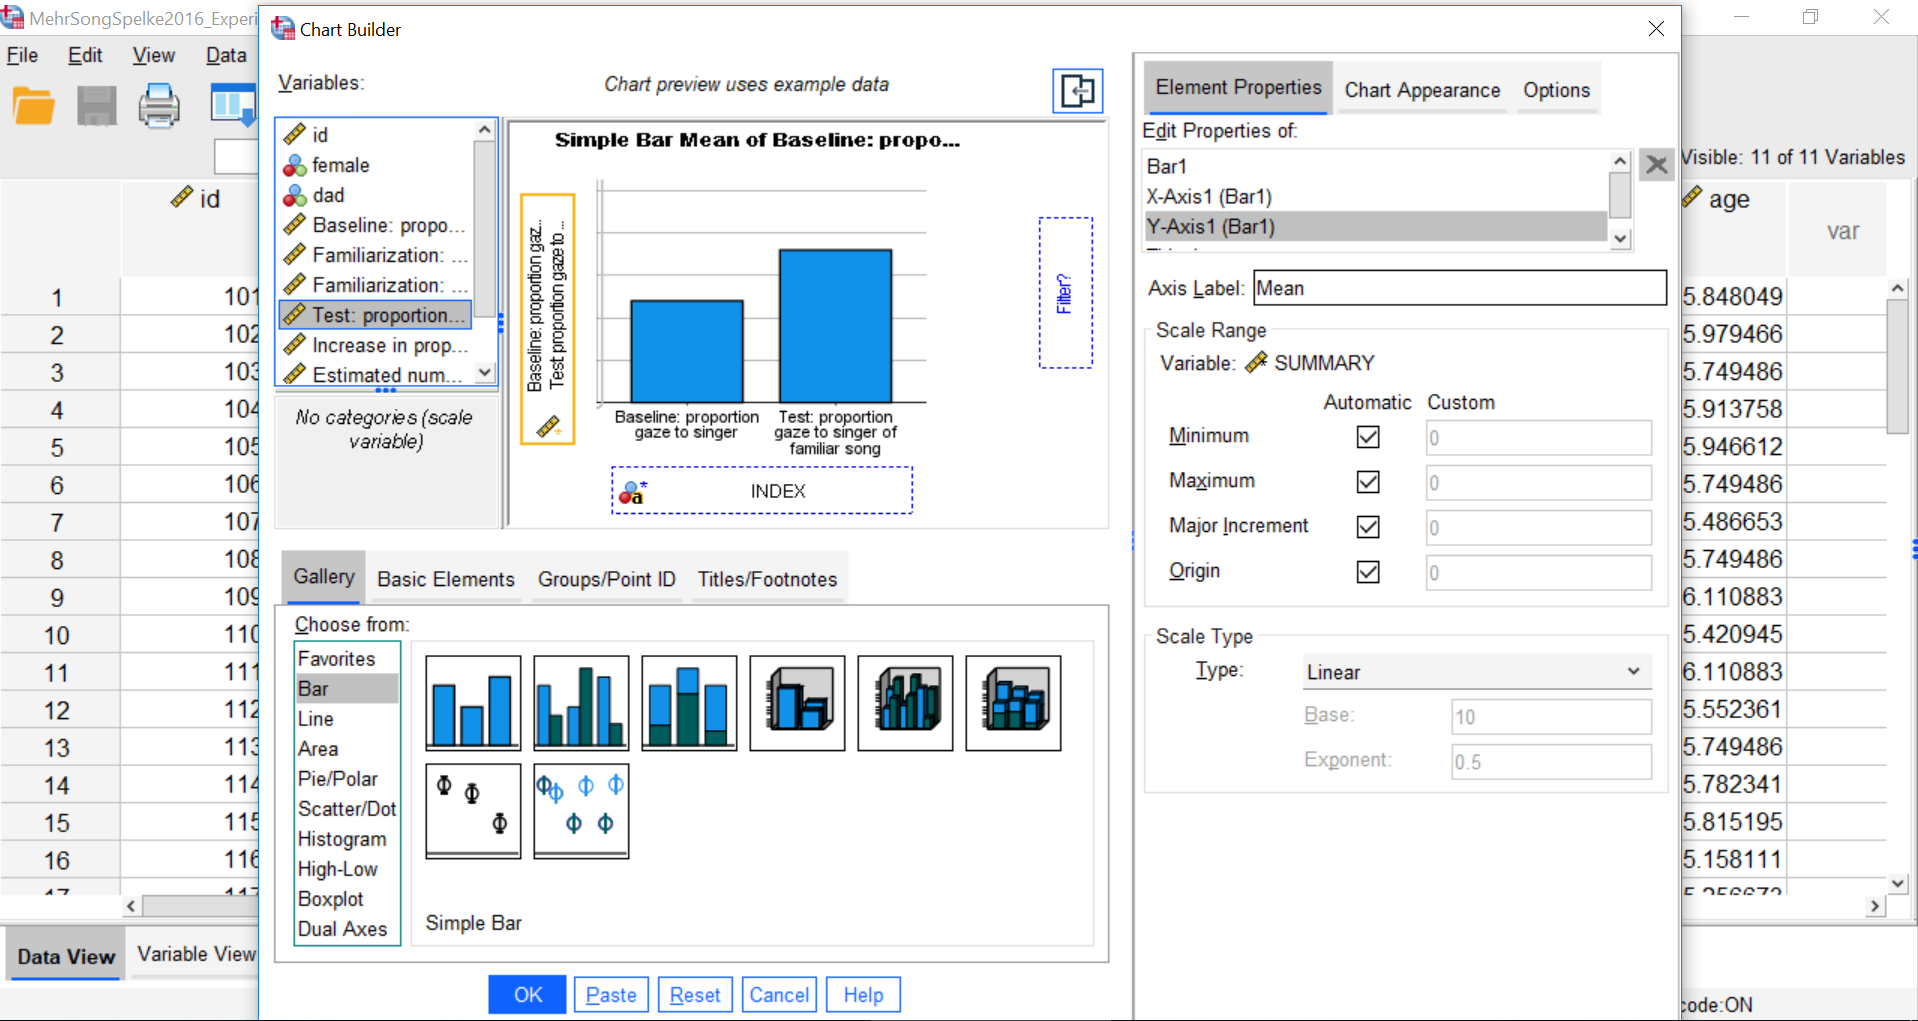Click the Open folder toolbar icon
The width and height of the screenshot is (1918, 1021).
click(x=34, y=106)
